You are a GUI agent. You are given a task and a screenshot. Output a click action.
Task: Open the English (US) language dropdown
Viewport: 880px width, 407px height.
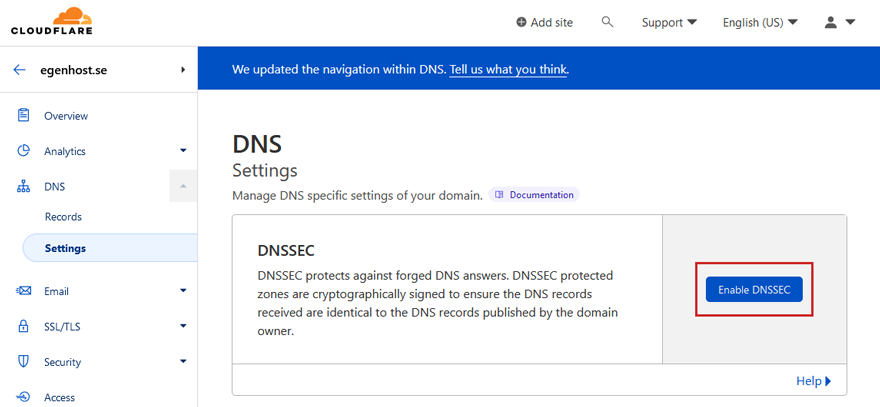point(760,22)
